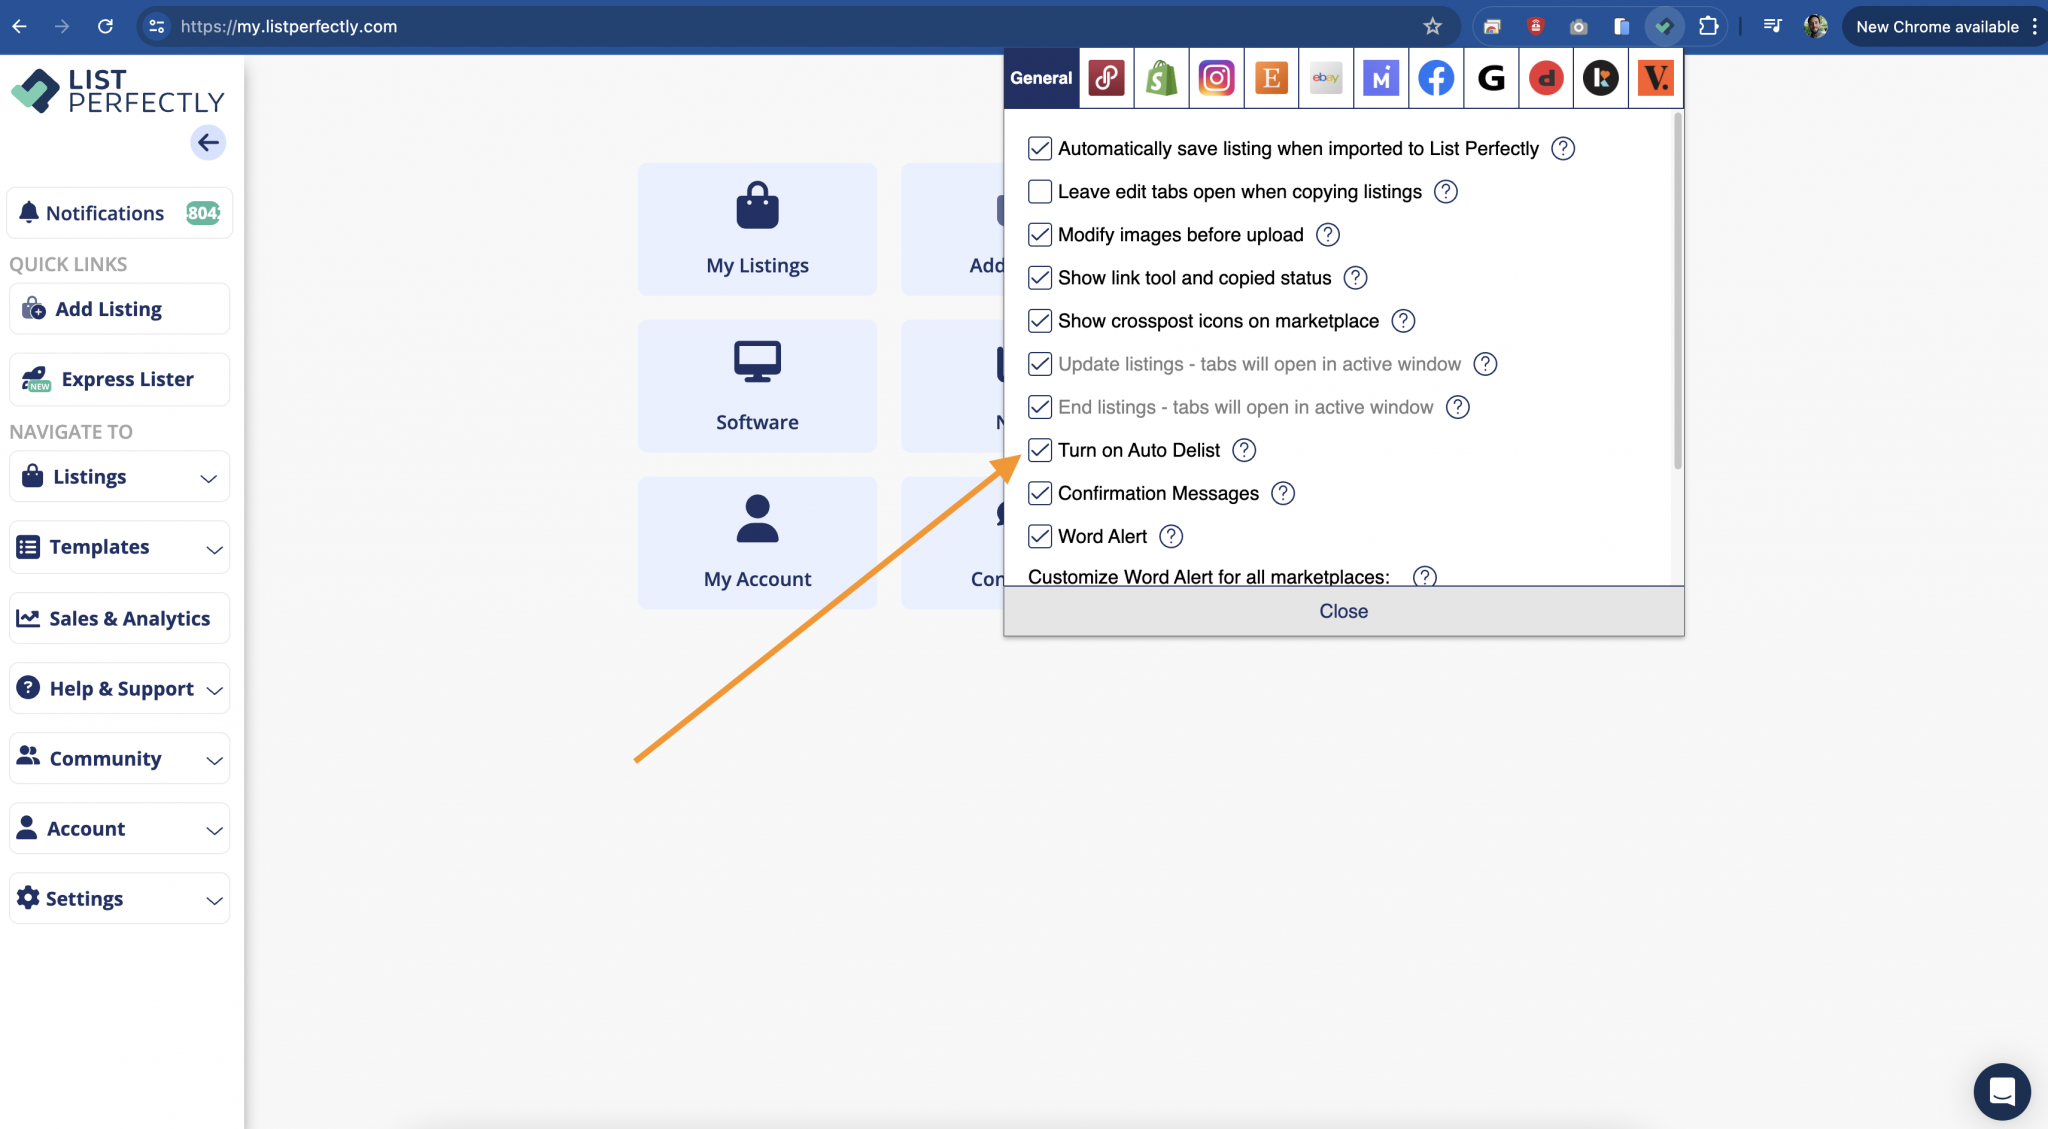
Task: Close the settings popup
Action: (x=1343, y=610)
